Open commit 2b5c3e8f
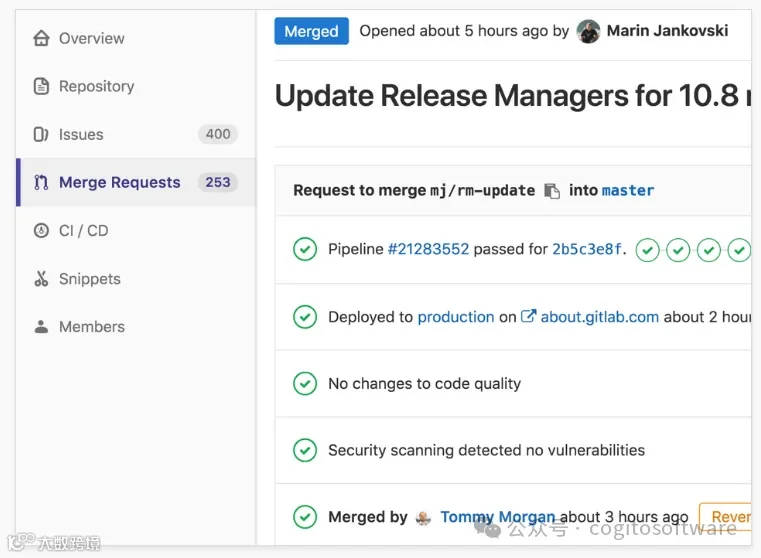The width and height of the screenshot is (761, 558). pyautogui.click(x=587, y=249)
